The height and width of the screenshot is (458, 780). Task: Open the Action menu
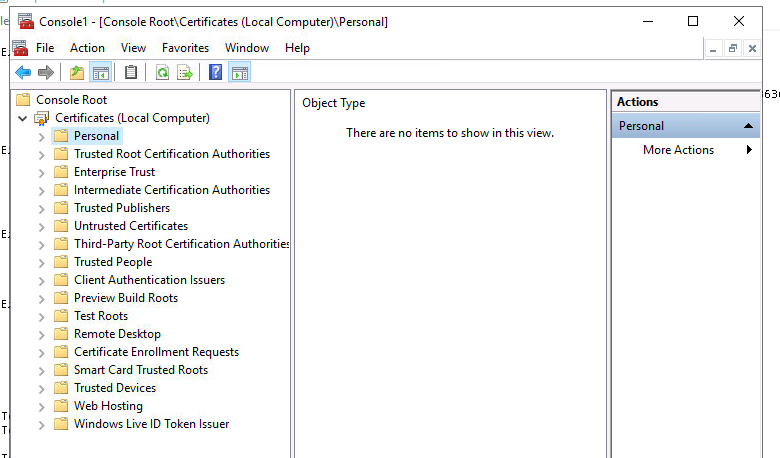click(87, 48)
